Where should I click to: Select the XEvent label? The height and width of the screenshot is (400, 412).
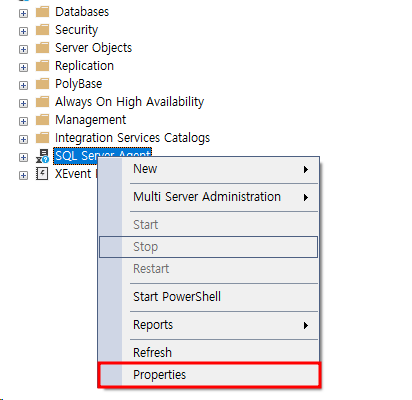(73, 174)
